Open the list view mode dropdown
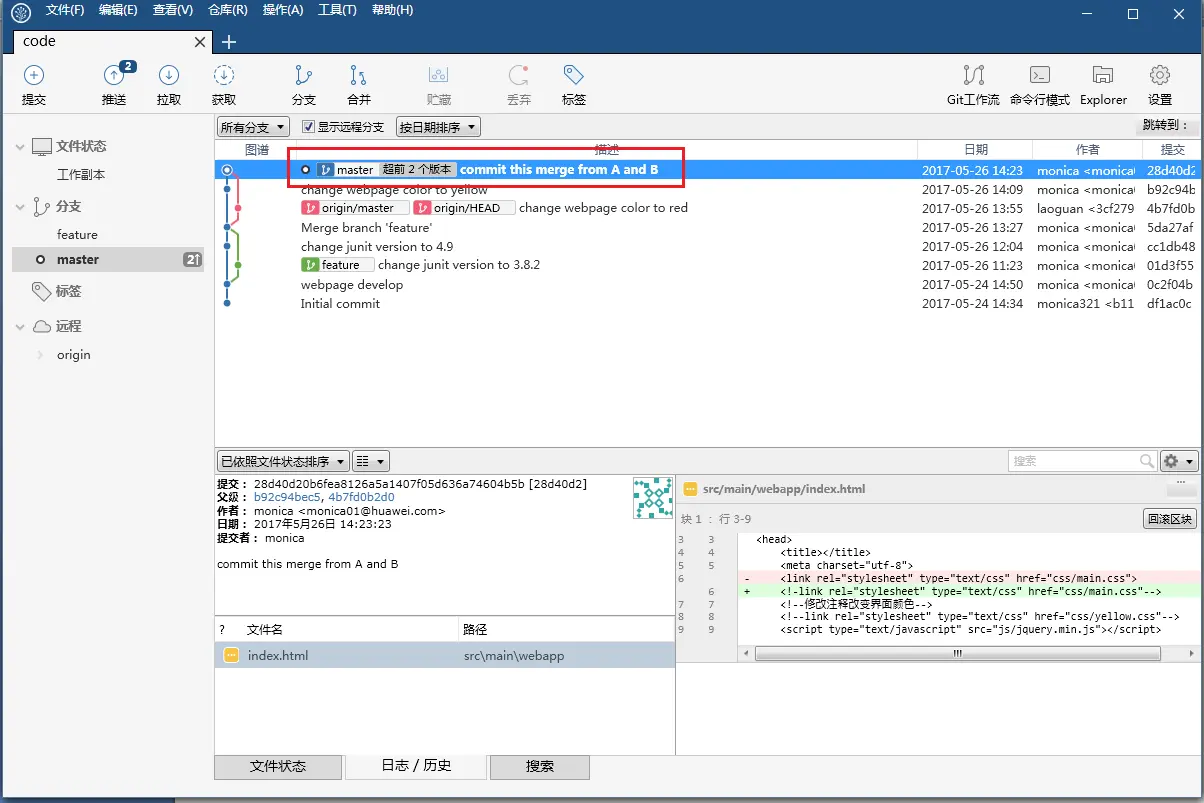Viewport: 1204px width, 803px height. coord(371,461)
